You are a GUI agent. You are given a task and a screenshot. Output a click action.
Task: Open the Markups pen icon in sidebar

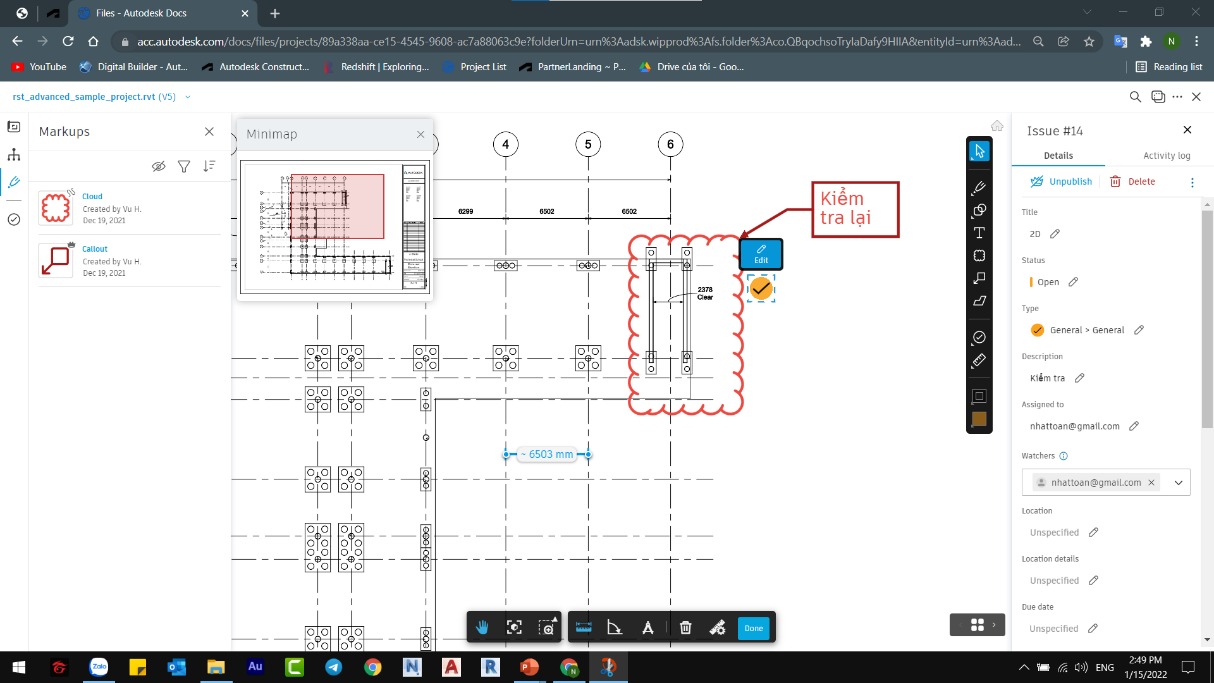tap(14, 183)
